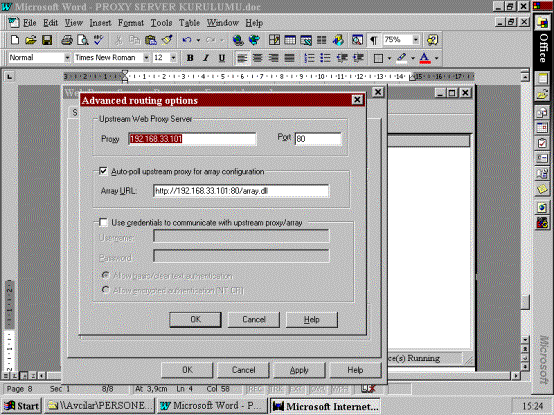This screenshot has width=554, height=415.
Task: Toggle the Drawing toolbar icon
Action: pyautogui.click(x=338, y=40)
